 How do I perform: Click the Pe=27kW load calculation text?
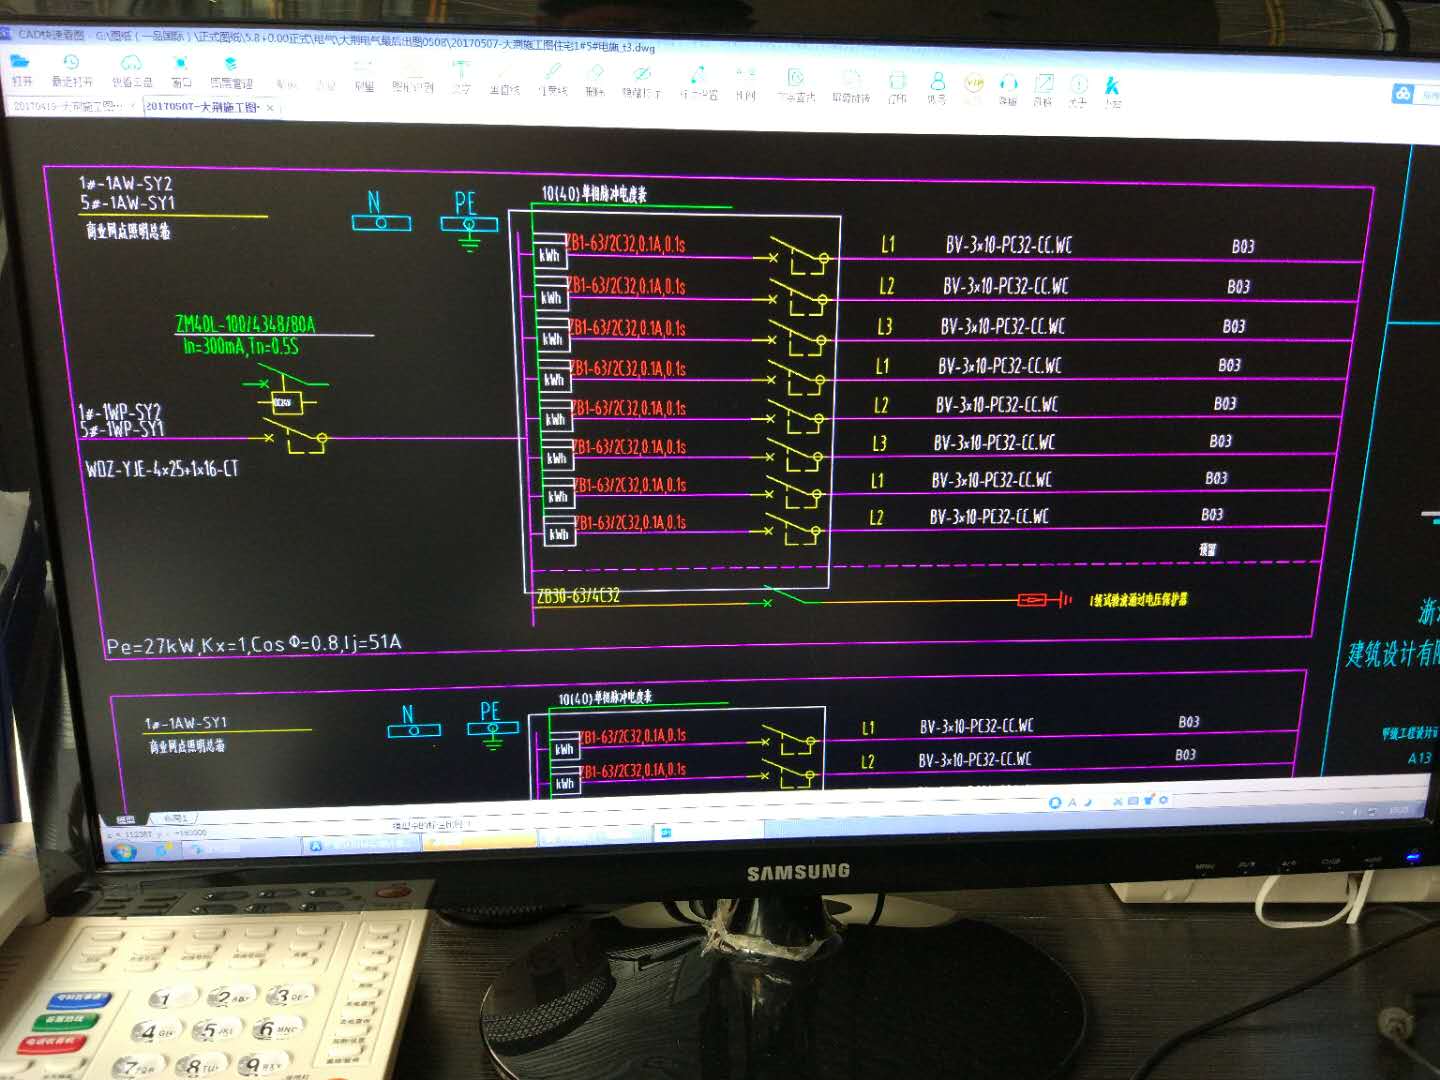[x=254, y=644]
